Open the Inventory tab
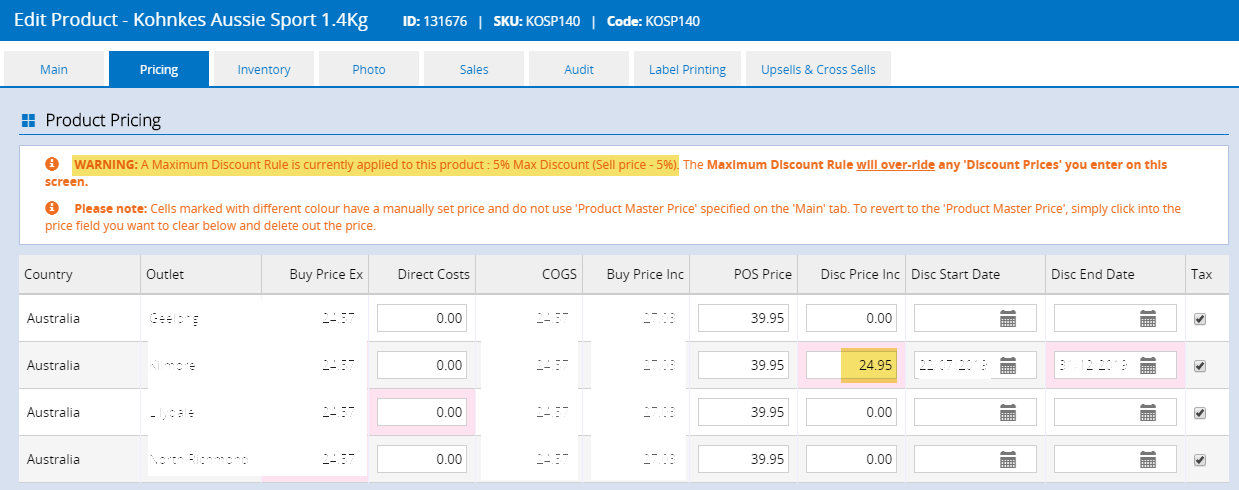The width and height of the screenshot is (1239, 490). coord(264,69)
